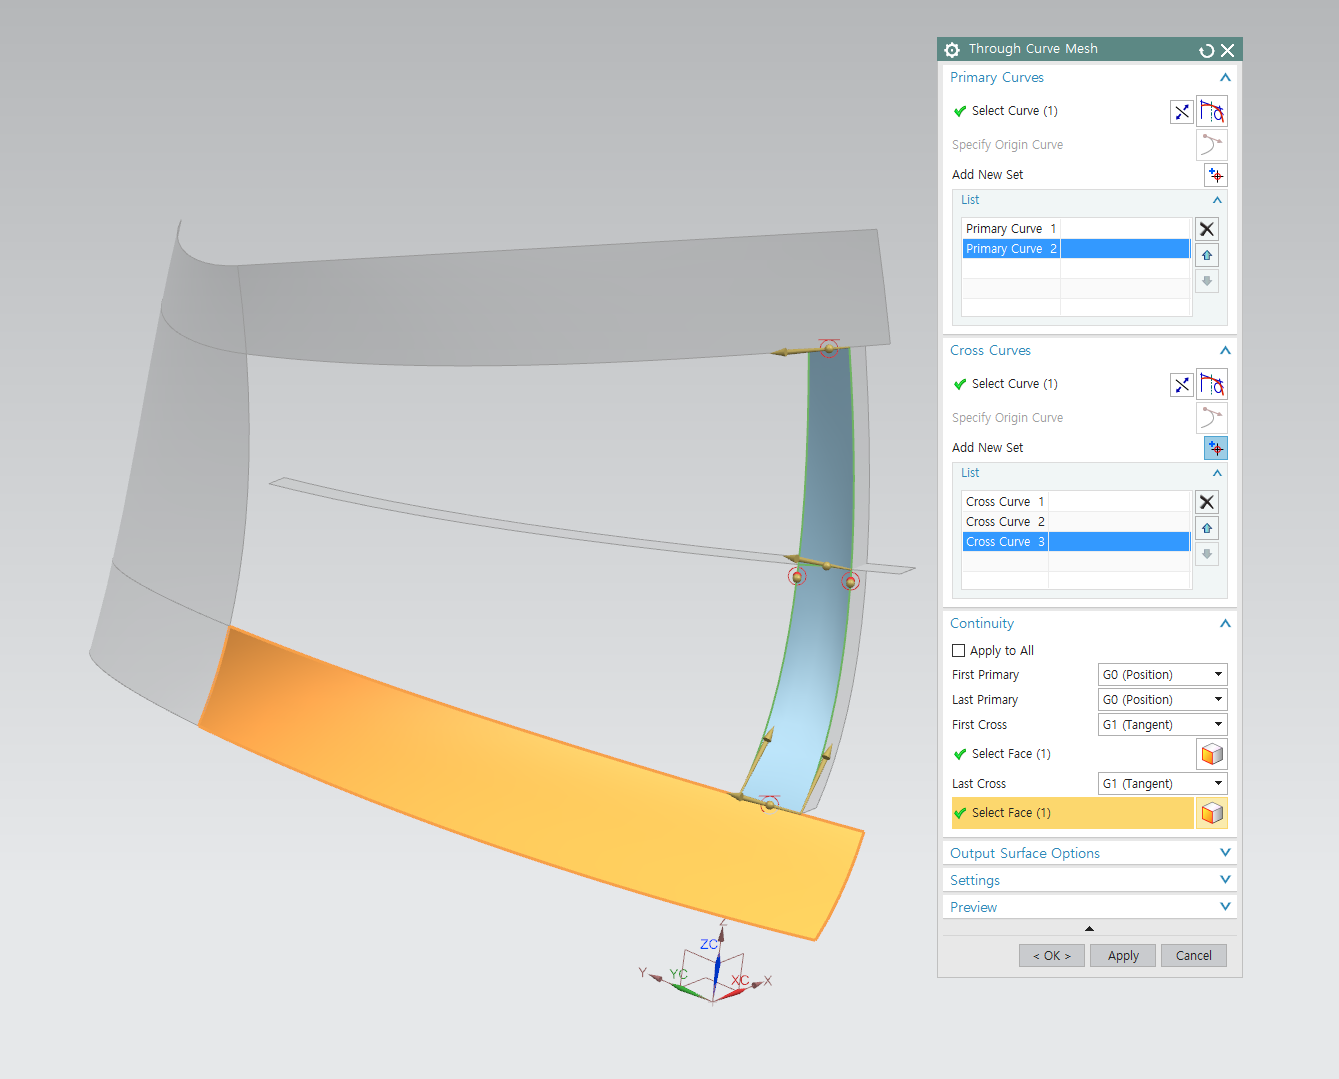
Task: Click the Specify Origin Curve icon under Cross Curves
Action: [x=1211, y=417]
